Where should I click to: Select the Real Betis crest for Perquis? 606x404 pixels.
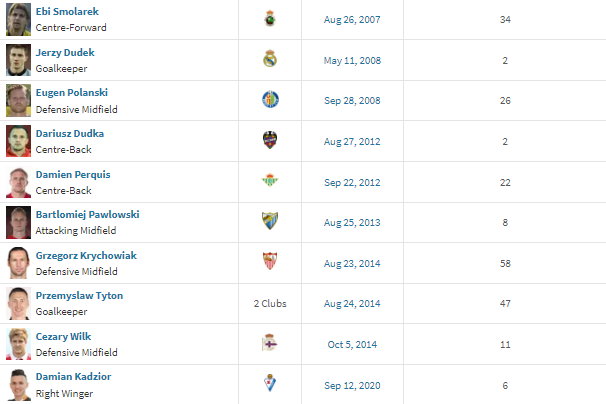[270, 181]
